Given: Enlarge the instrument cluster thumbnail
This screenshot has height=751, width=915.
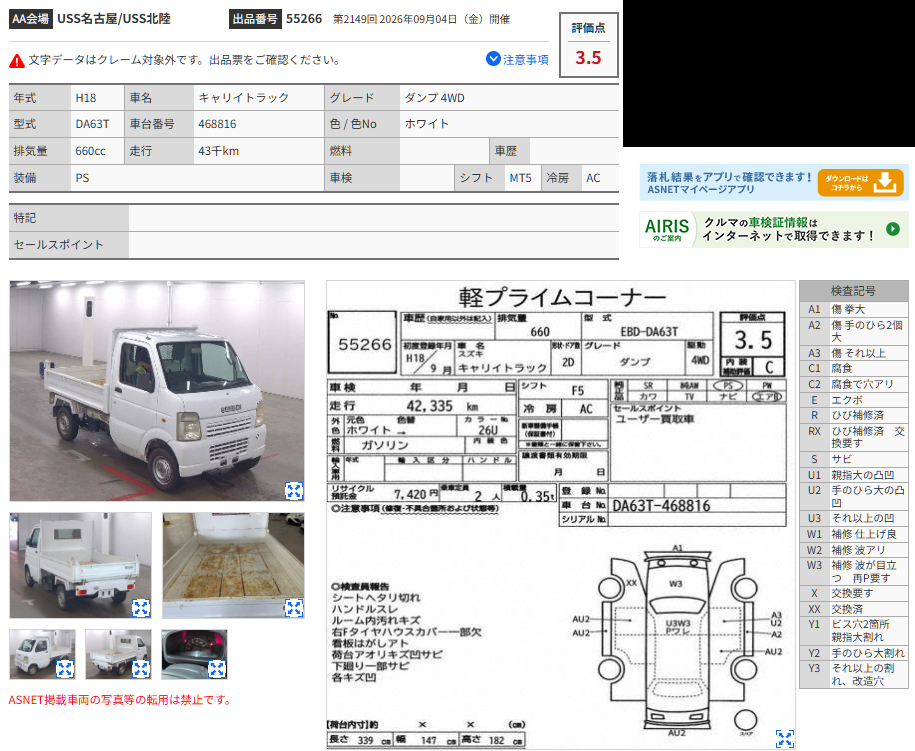Looking at the screenshot, I should [x=216, y=669].
